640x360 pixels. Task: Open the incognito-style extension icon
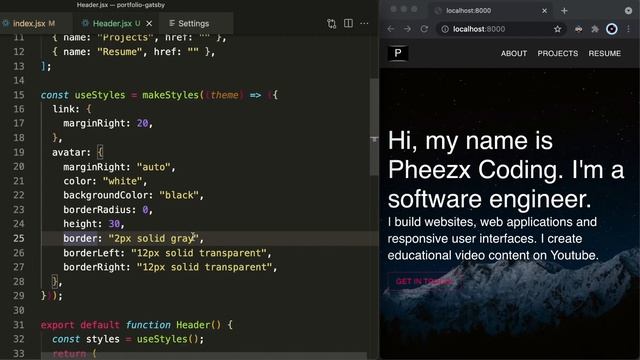(x=578, y=29)
